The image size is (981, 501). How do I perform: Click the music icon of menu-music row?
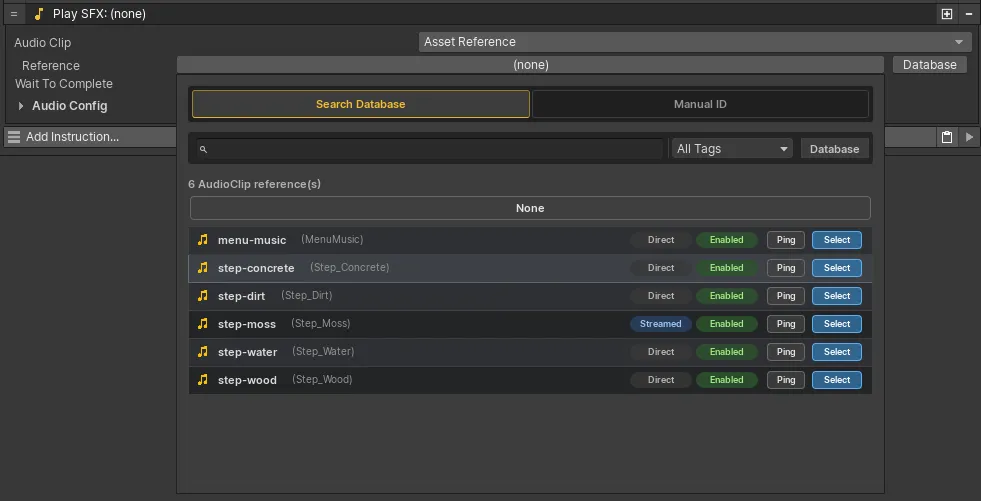tap(202, 240)
